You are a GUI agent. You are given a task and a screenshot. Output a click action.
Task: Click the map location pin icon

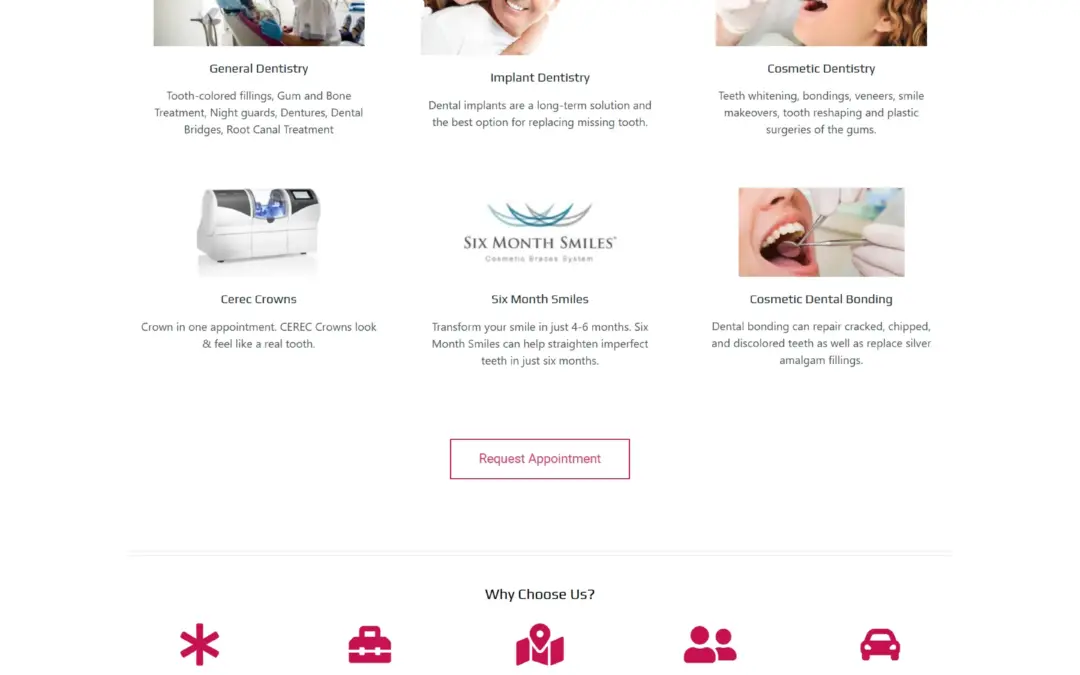tap(540, 645)
